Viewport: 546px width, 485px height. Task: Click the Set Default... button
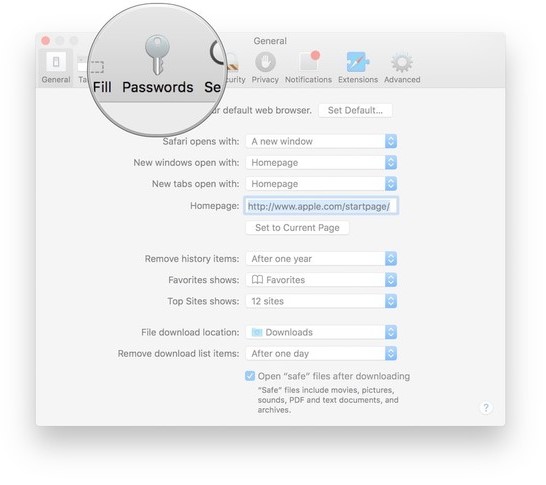[355, 110]
